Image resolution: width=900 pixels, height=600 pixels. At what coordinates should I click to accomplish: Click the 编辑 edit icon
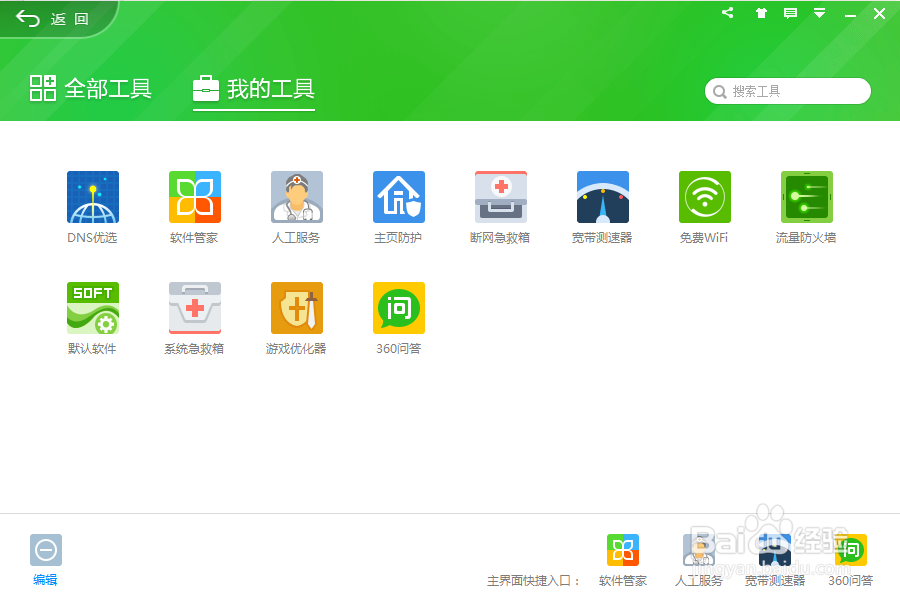click(46, 550)
